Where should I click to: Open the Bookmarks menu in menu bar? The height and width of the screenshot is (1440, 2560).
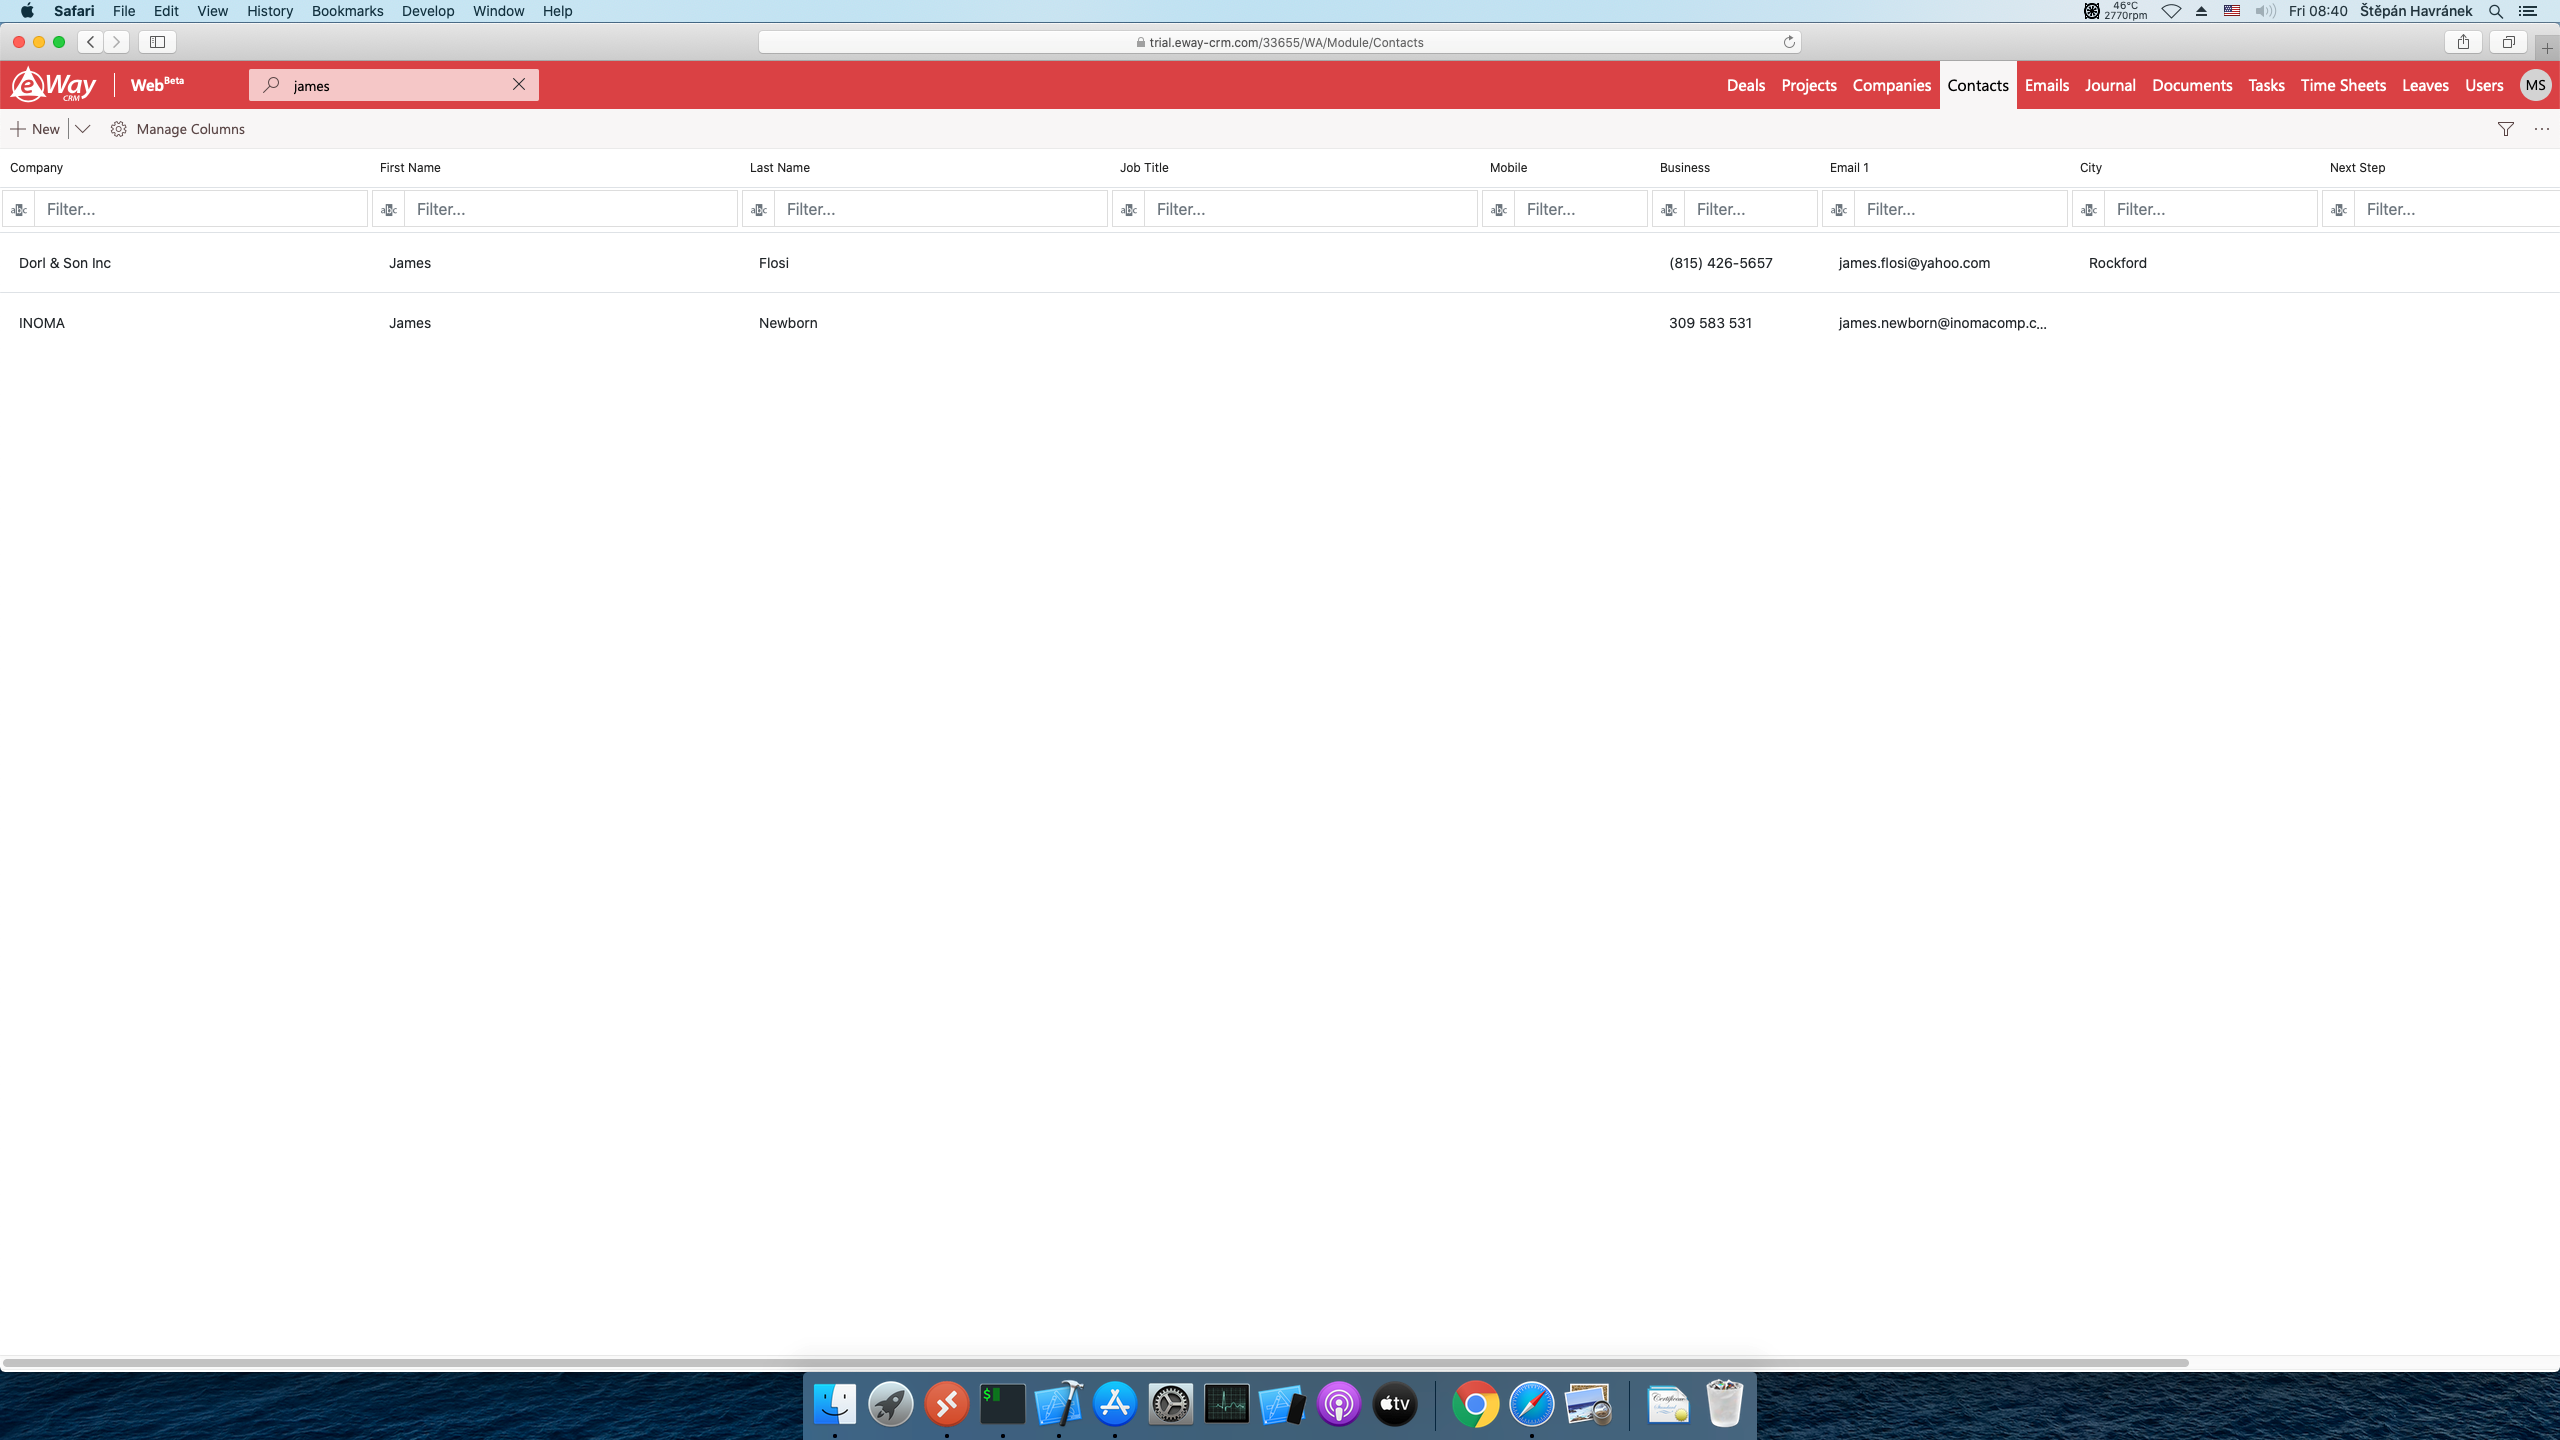347,11
